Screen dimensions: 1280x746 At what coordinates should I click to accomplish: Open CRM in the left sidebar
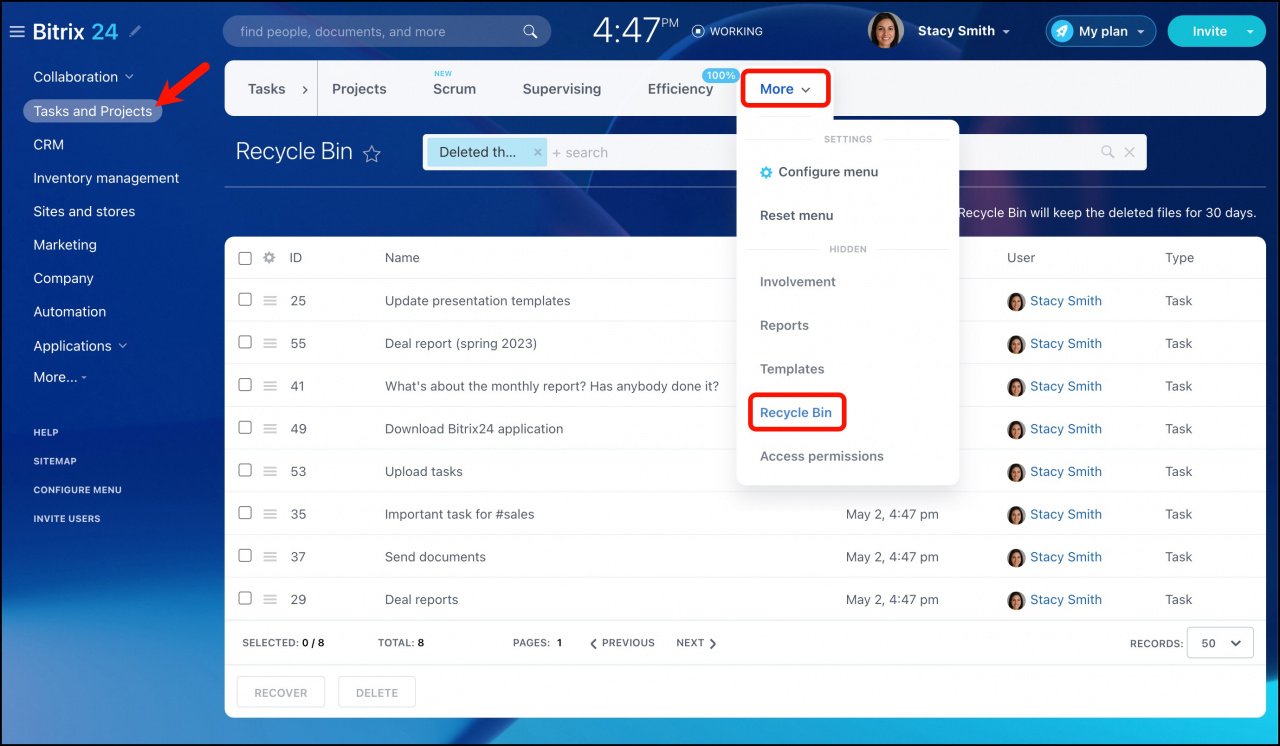click(48, 144)
